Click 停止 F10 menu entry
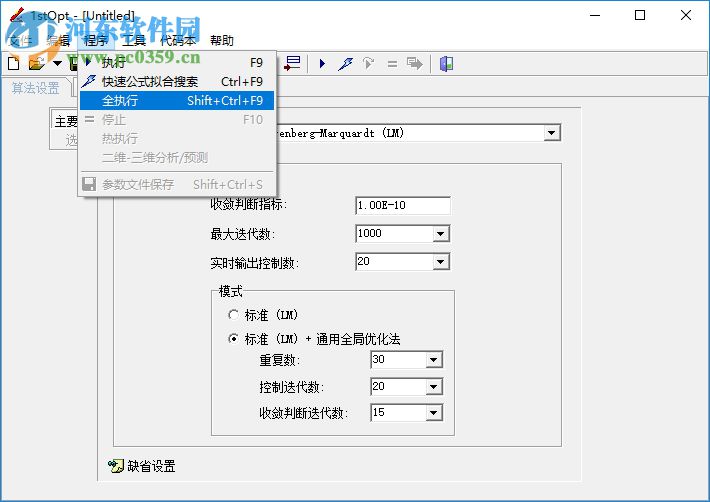The image size is (710, 502). click(x=177, y=120)
